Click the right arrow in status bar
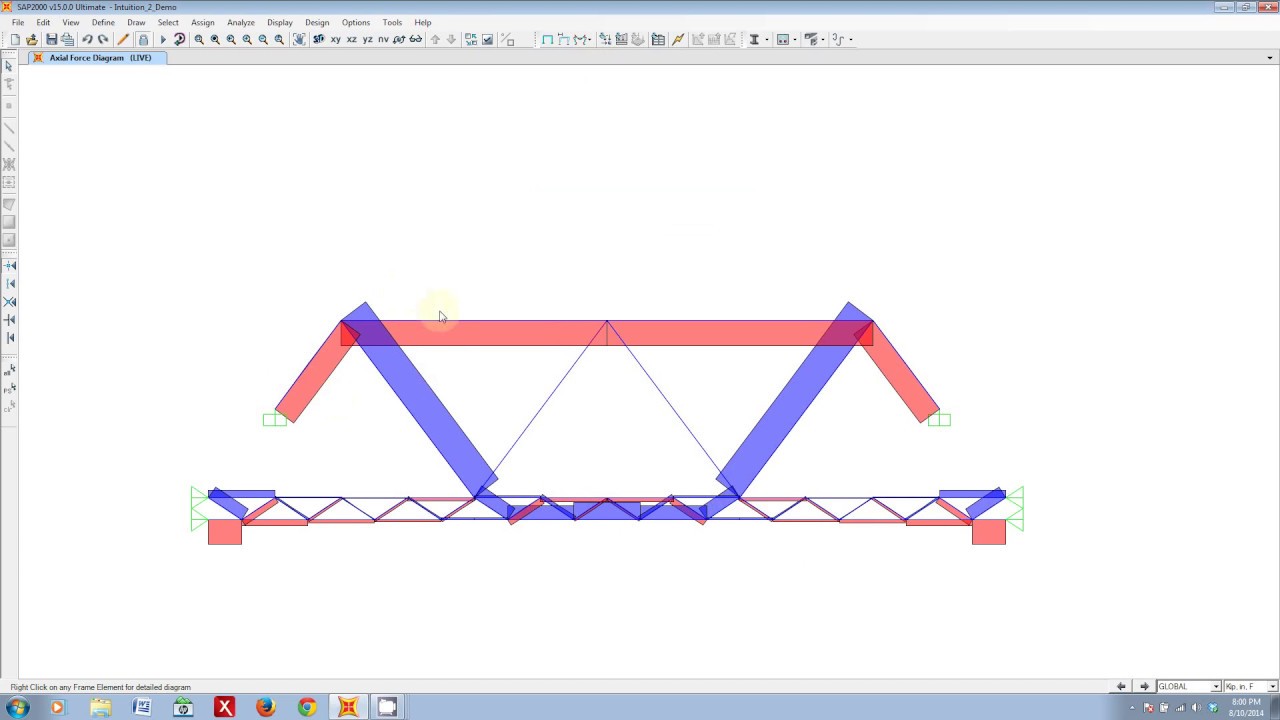 click(x=1145, y=687)
